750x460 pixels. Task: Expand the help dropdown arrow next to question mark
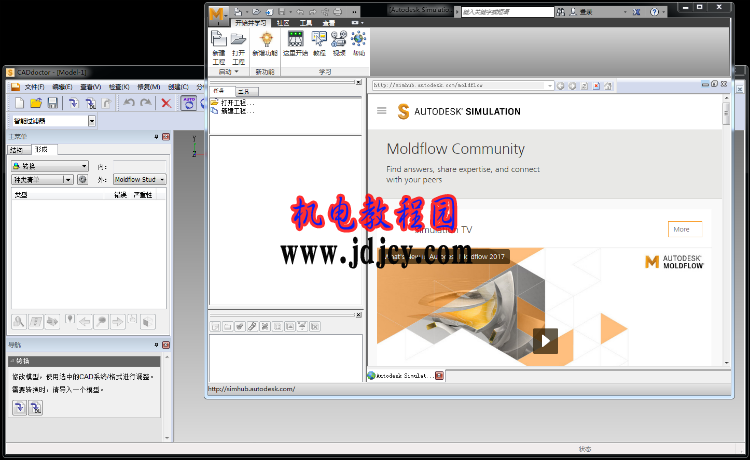(663, 12)
